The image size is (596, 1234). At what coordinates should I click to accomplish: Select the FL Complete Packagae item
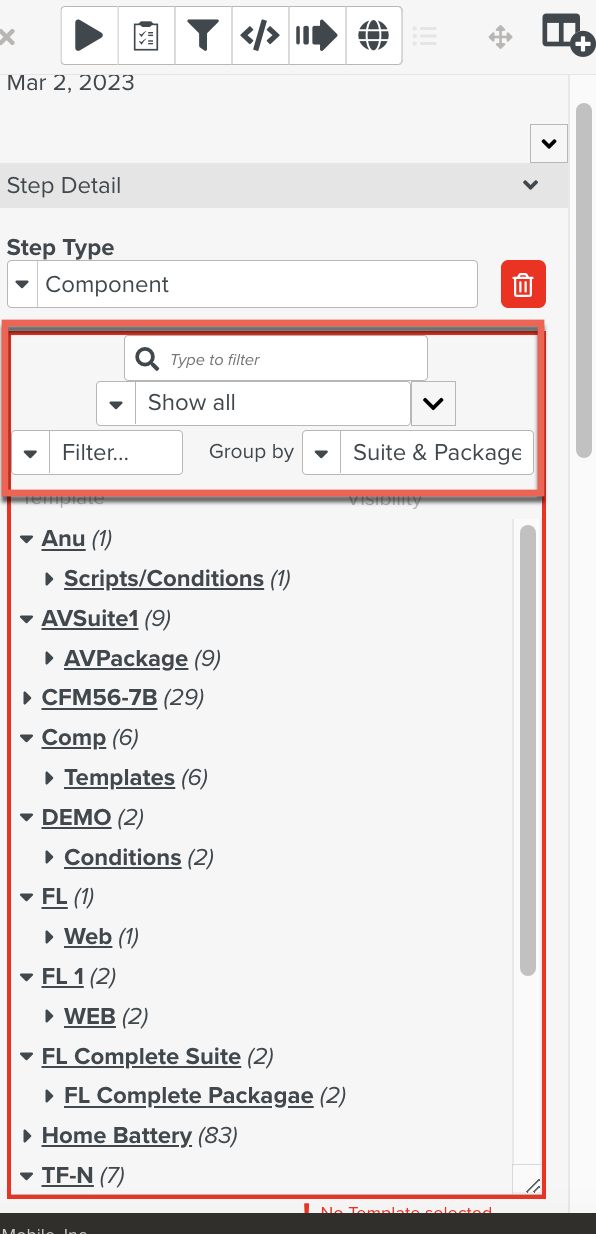click(x=189, y=1095)
